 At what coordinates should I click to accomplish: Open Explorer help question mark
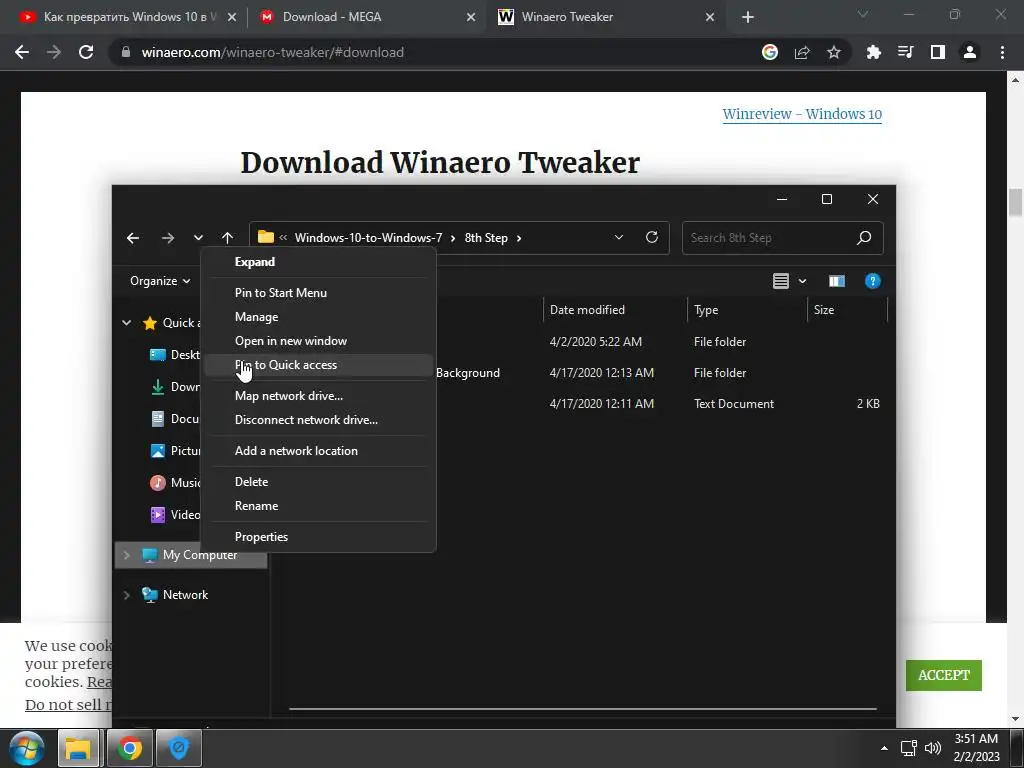pyautogui.click(x=872, y=281)
